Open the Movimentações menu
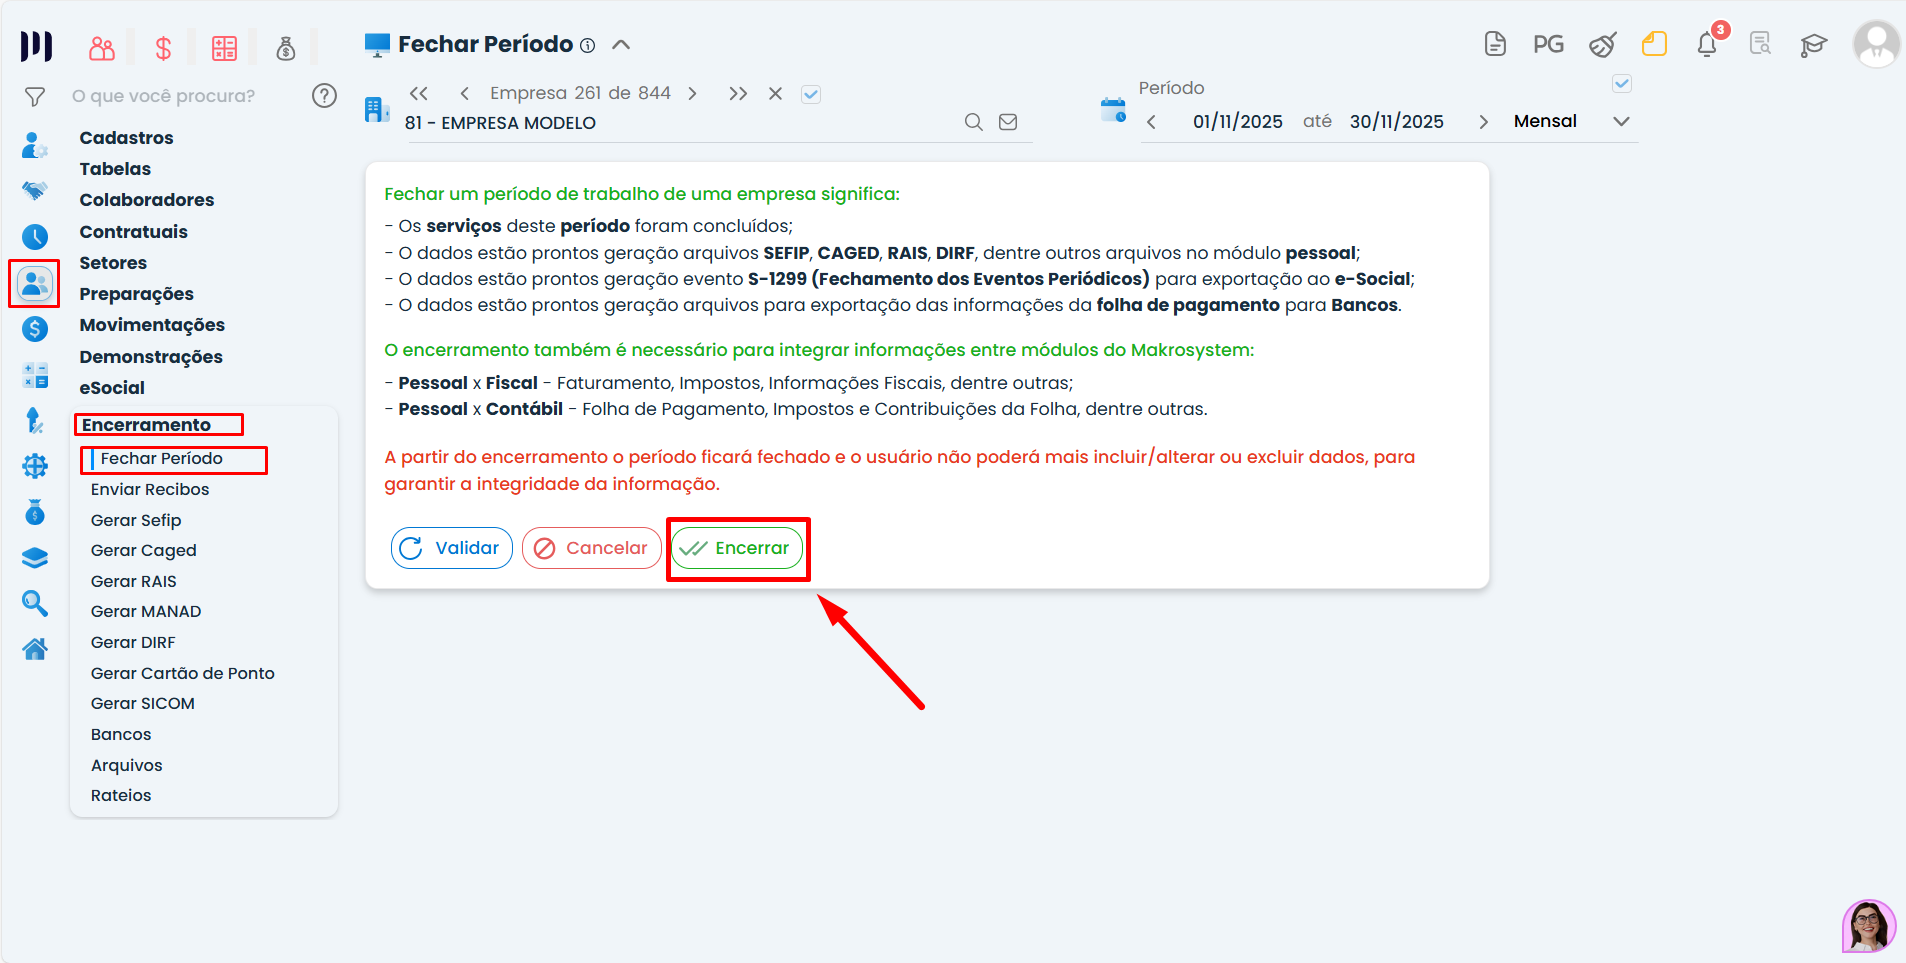This screenshot has width=1906, height=963. click(152, 325)
